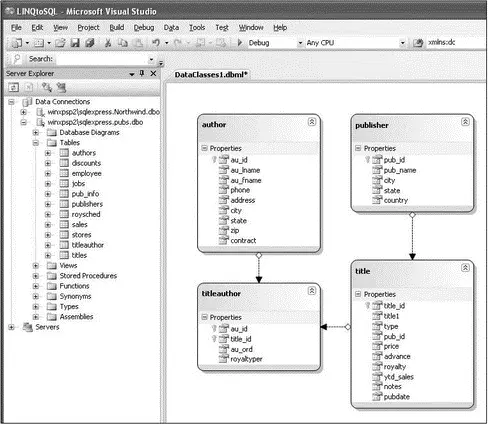This screenshot has width=488, height=425.
Task: Select the titleauthor table in Server Explorer
Action: [88, 245]
